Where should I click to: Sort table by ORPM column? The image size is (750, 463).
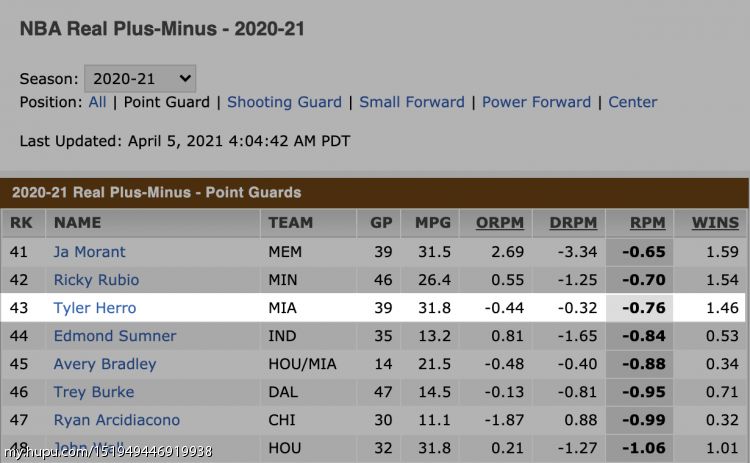pyautogui.click(x=500, y=222)
